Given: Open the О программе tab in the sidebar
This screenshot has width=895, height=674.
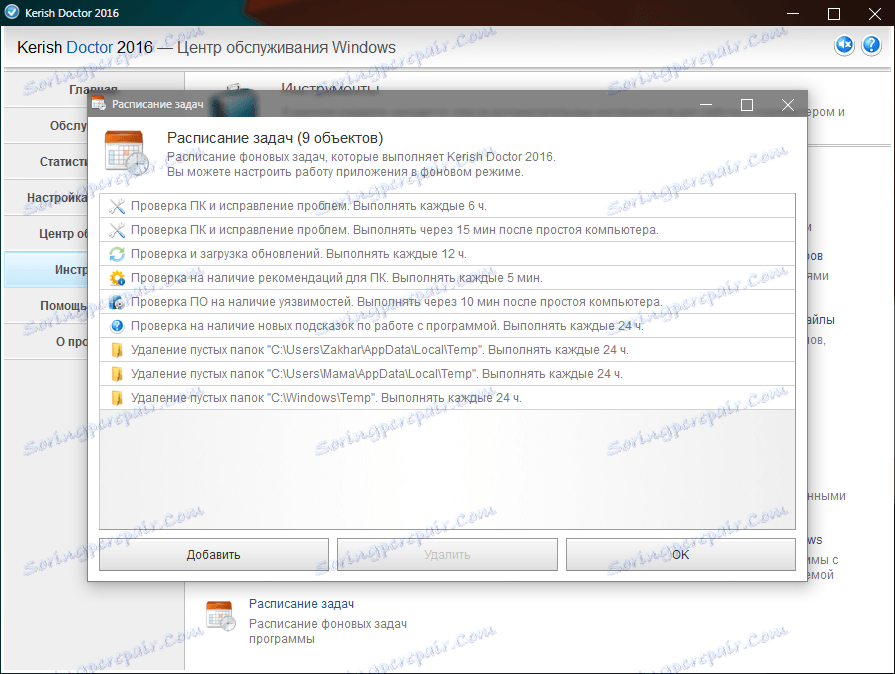Looking at the screenshot, I should pos(46,341).
